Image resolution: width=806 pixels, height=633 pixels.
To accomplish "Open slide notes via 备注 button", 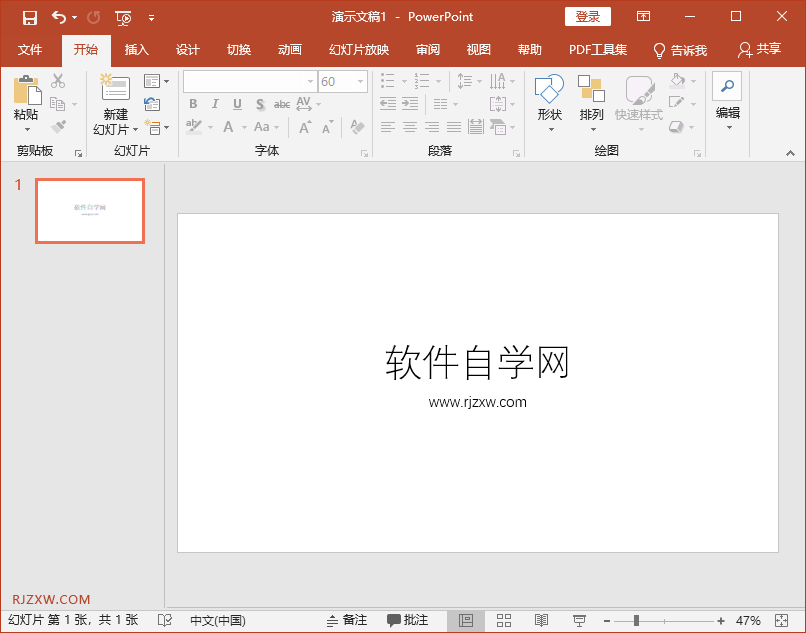I will (x=348, y=620).
